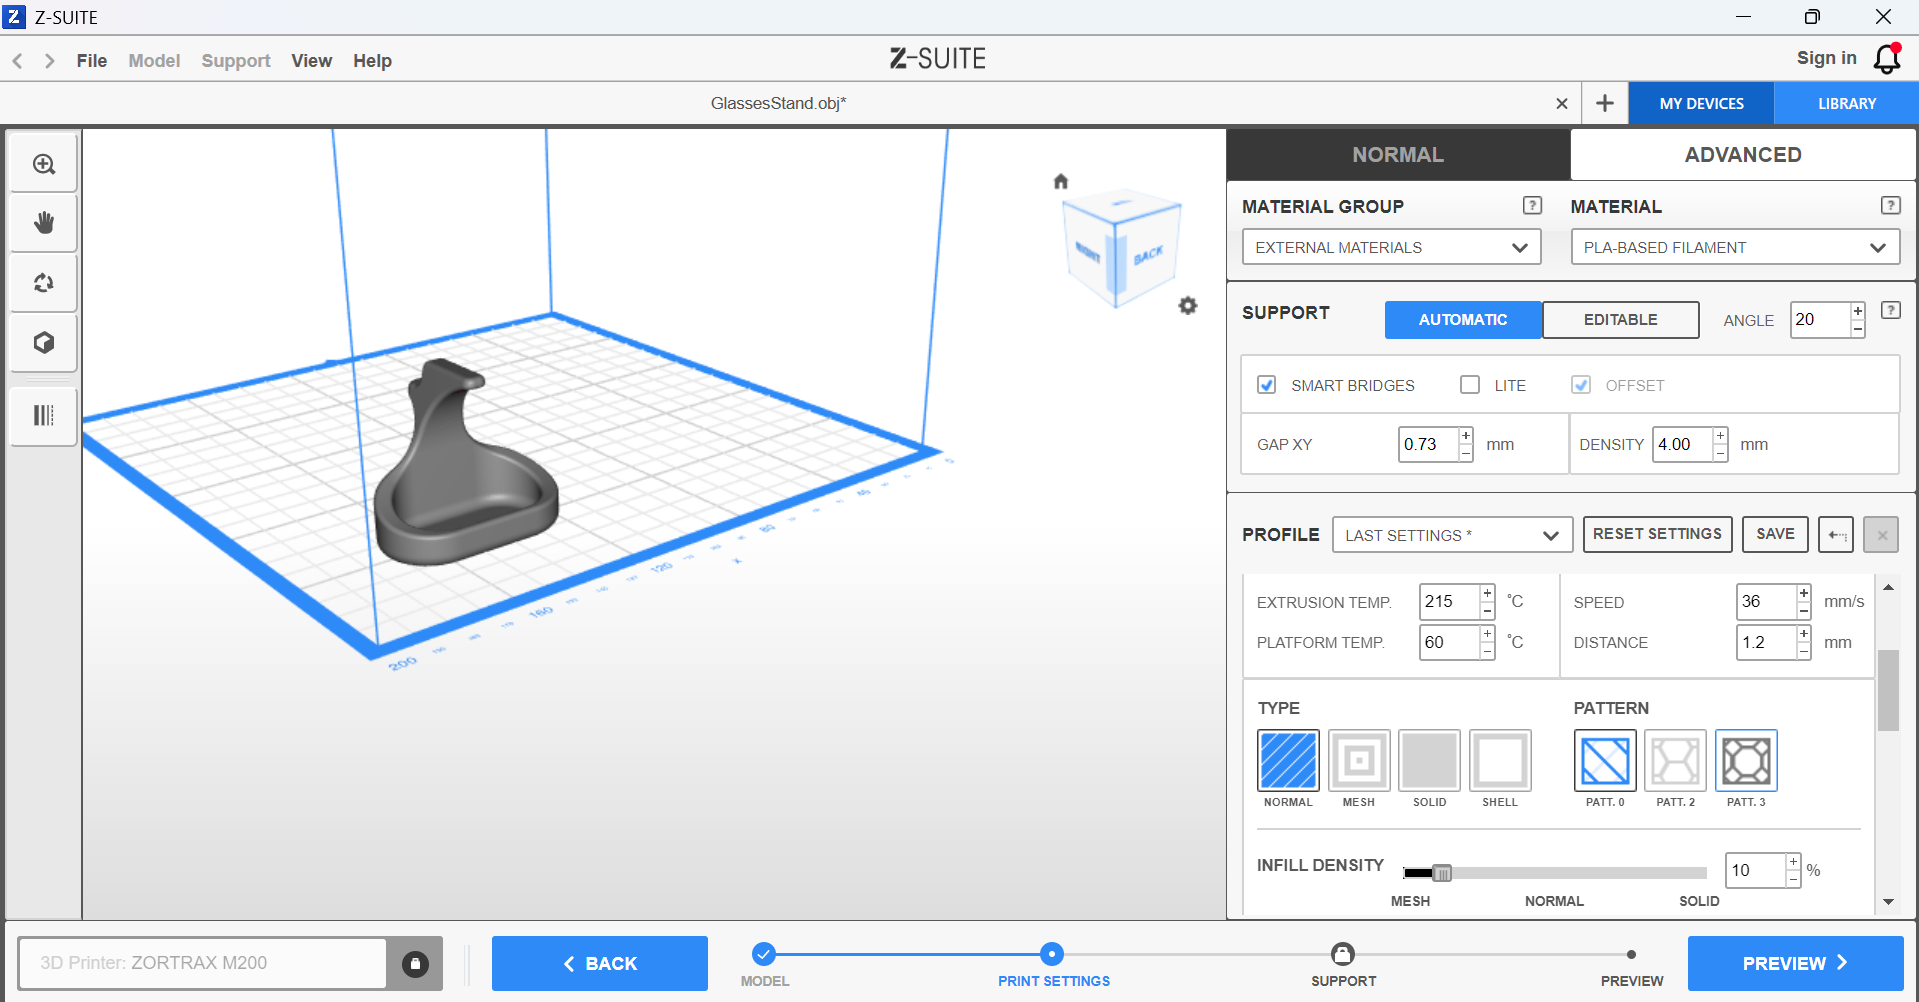Click the Distance value field
Image resolution: width=1919 pixels, height=1002 pixels.
click(1766, 642)
